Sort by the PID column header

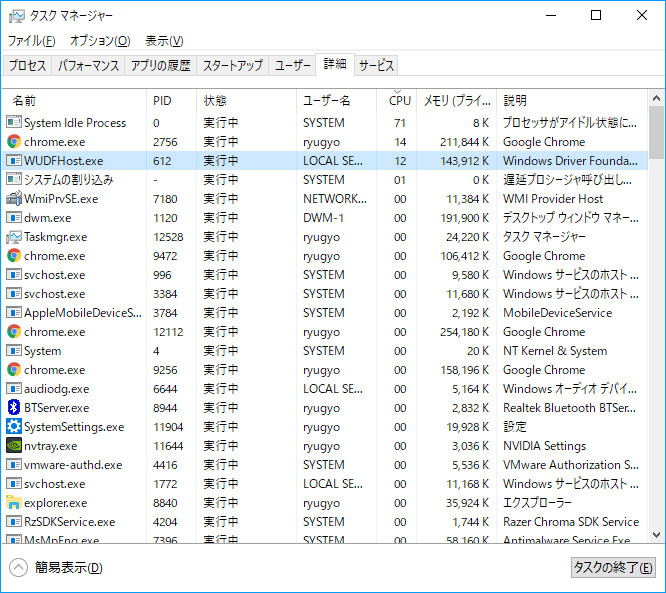(172, 101)
